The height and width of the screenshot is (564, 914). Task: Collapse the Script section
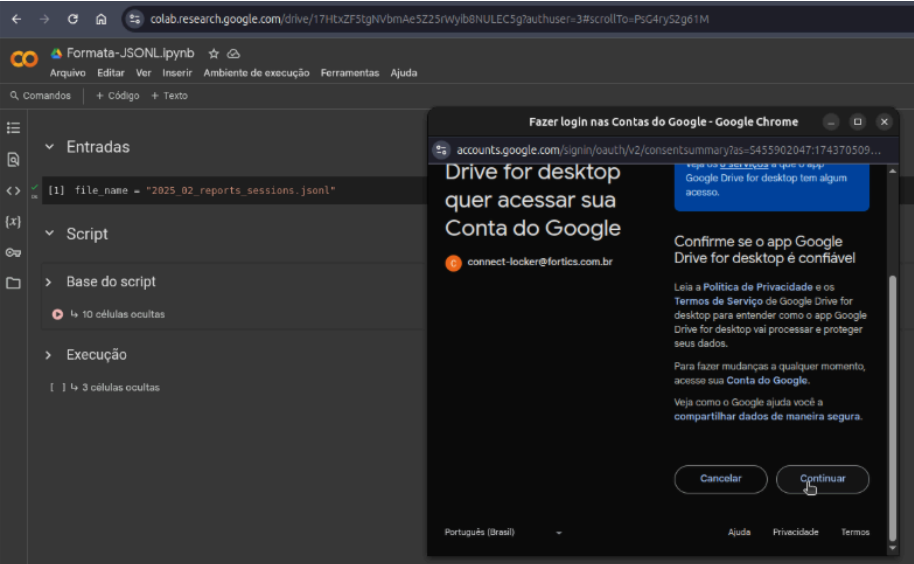point(50,233)
